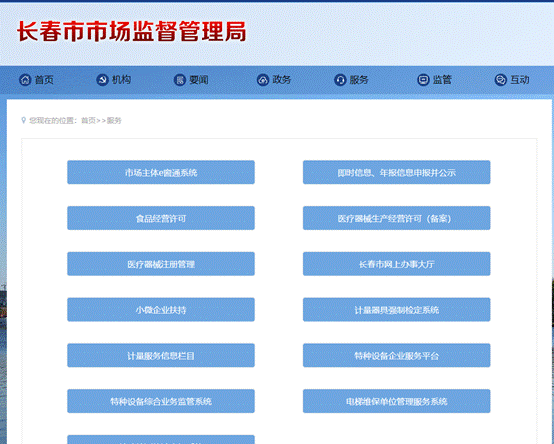Open the 政务 navigation menu text
The height and width of the screenshot is (444, 554).
pyautogui.click(x=282, y=80)
